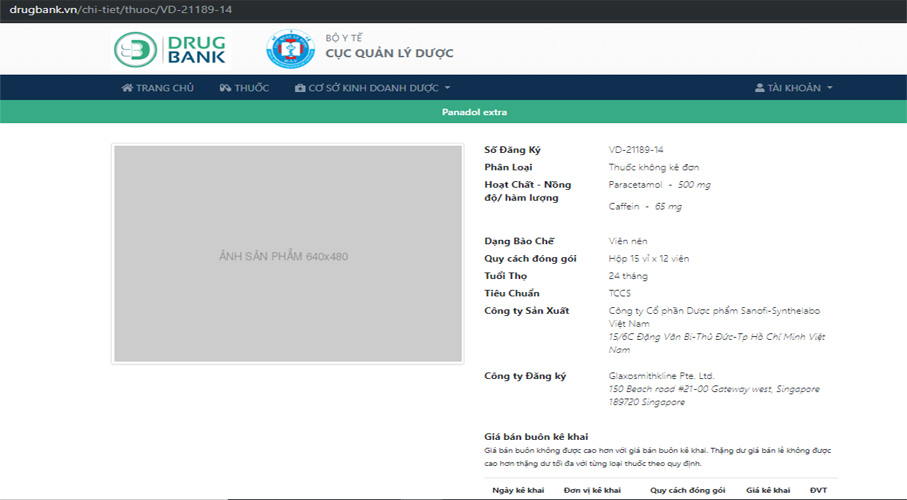Select registration number VD-21189-14 text
The width and height of the screenshot is (907, 500).
tap(636, 150)
